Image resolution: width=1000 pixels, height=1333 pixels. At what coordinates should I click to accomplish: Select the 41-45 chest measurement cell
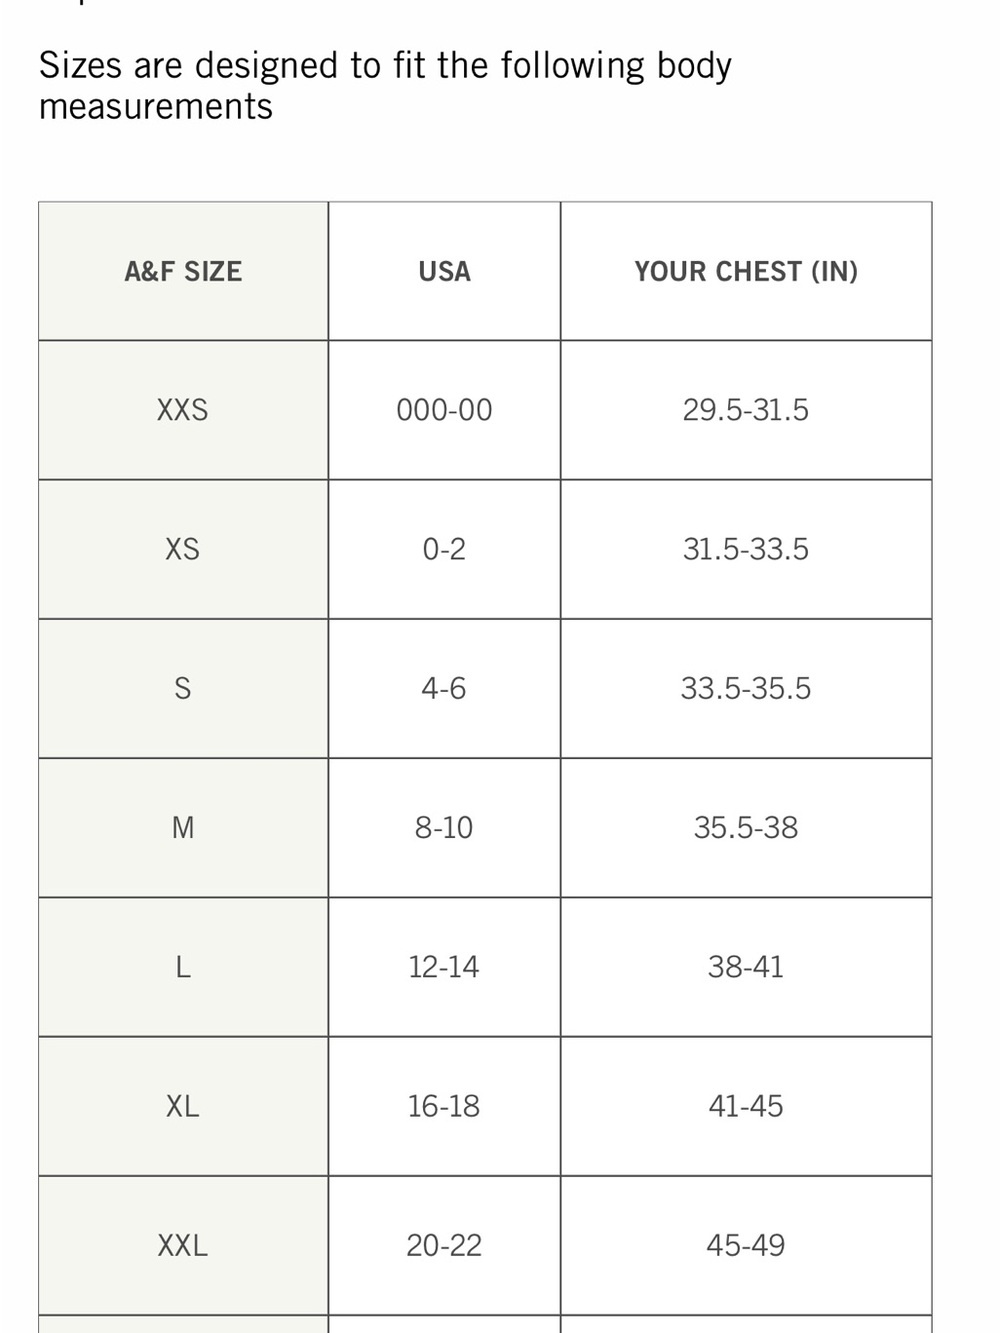click(x=746, y=1106)
